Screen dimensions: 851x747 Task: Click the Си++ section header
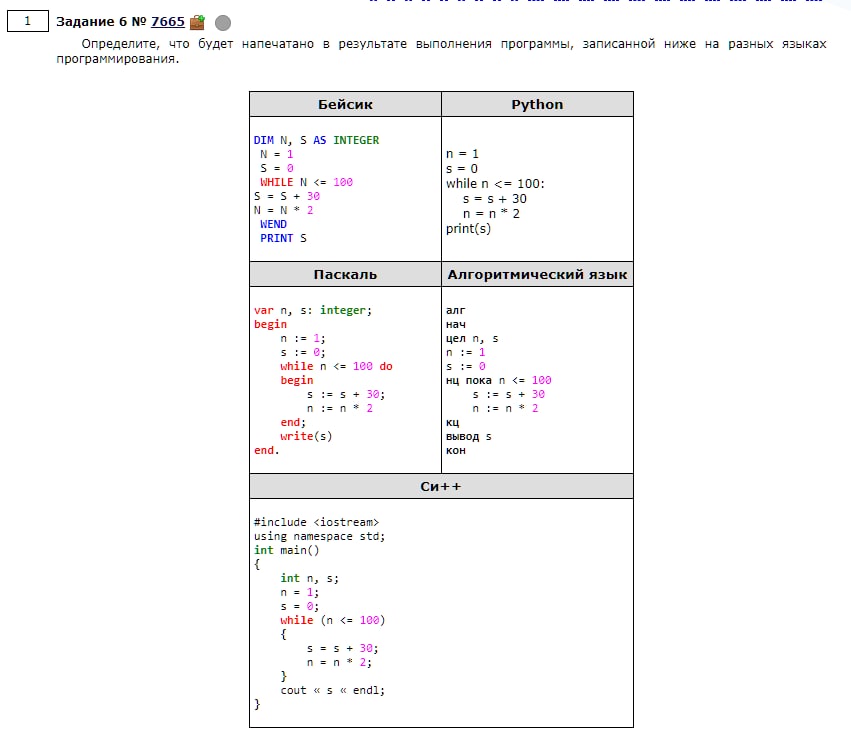click(441, 486)
